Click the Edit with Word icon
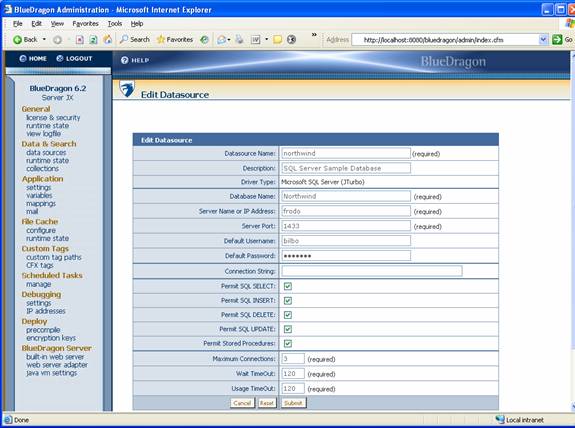The height and width of the screenshot is (428, 575). pos(255,40)
